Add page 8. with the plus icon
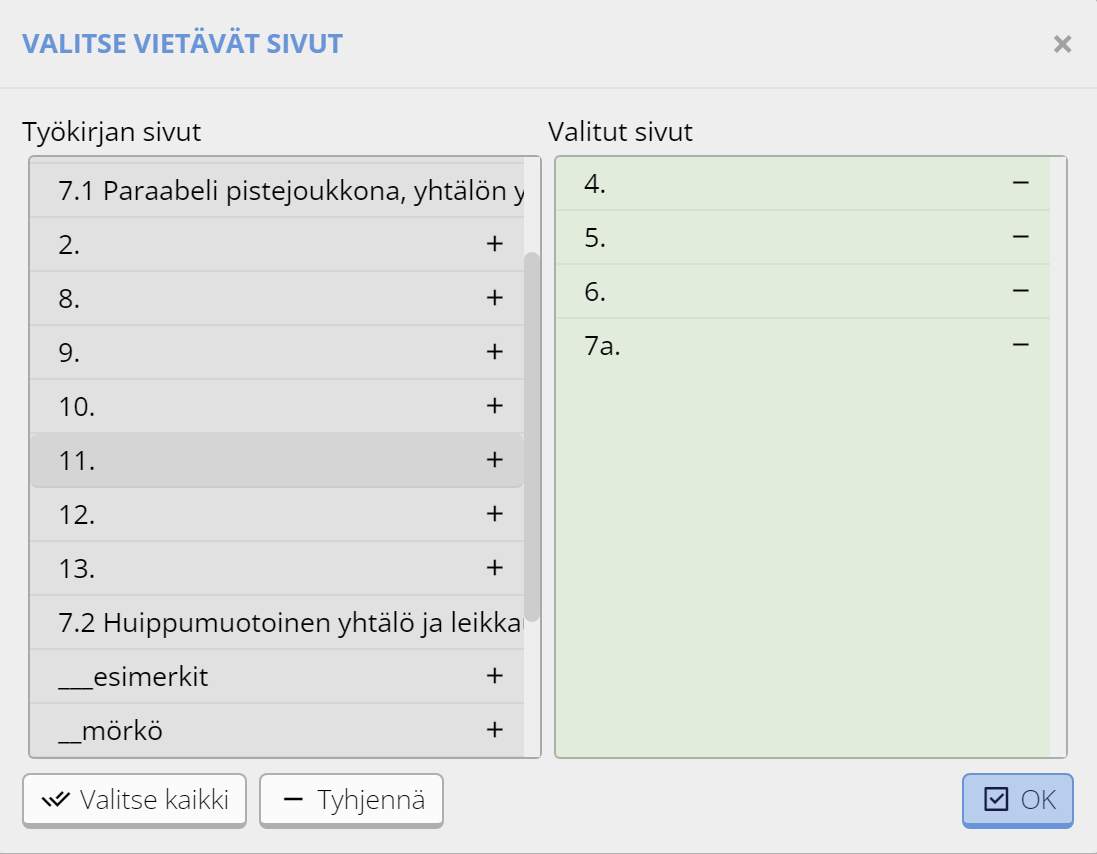Viewport: 1097px width, 854px height. pyautogui.click(x=494, y=298)
